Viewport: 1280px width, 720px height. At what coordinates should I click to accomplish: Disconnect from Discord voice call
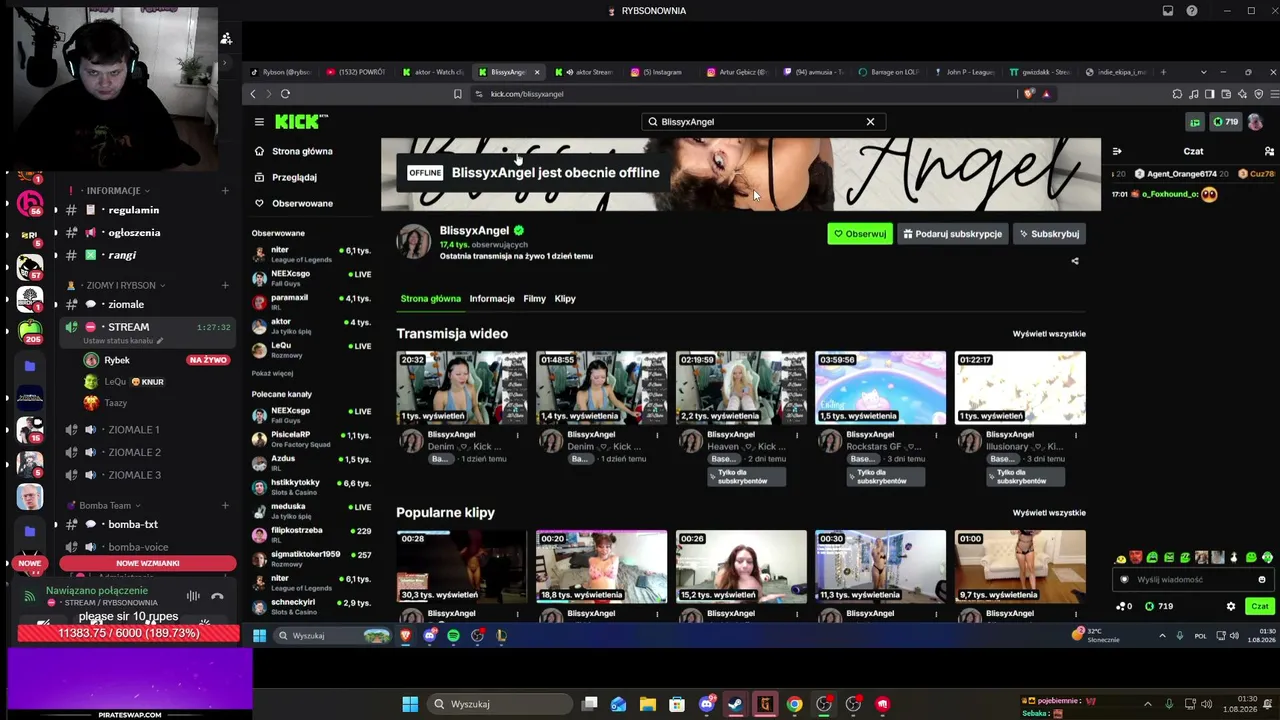point(217,597)
